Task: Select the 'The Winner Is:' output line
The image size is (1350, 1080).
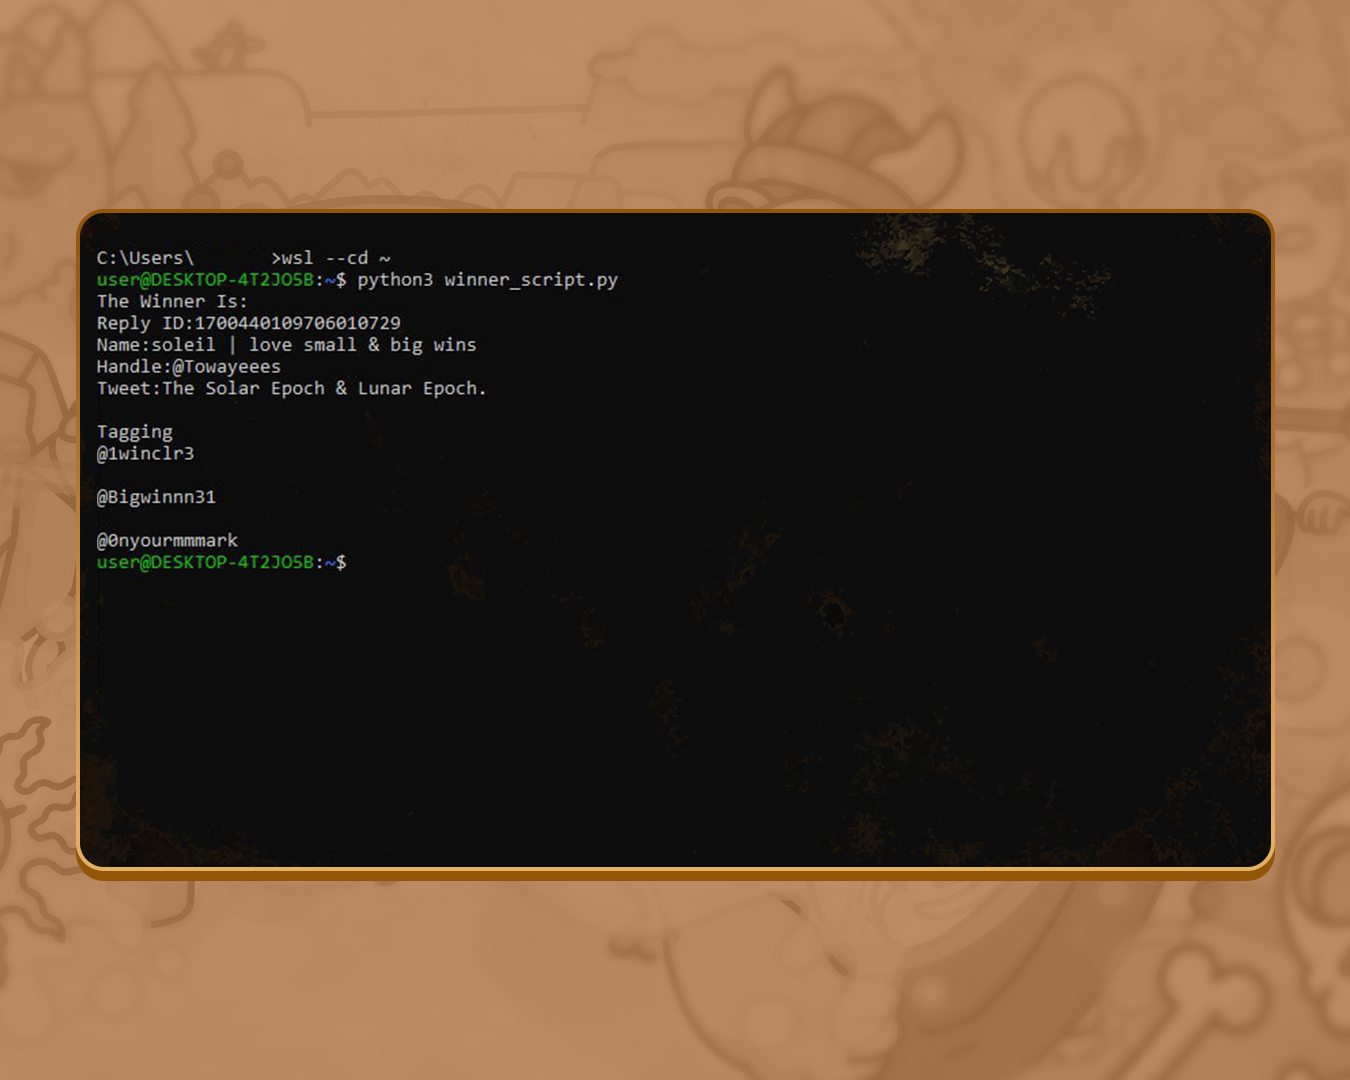Action: point(172,301)
